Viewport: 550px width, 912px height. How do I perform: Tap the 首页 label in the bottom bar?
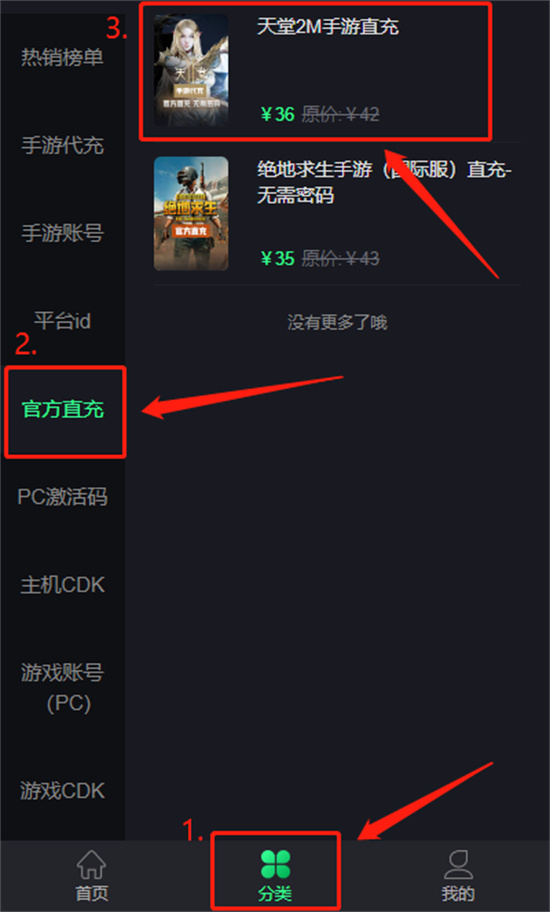tap(92, 893)
